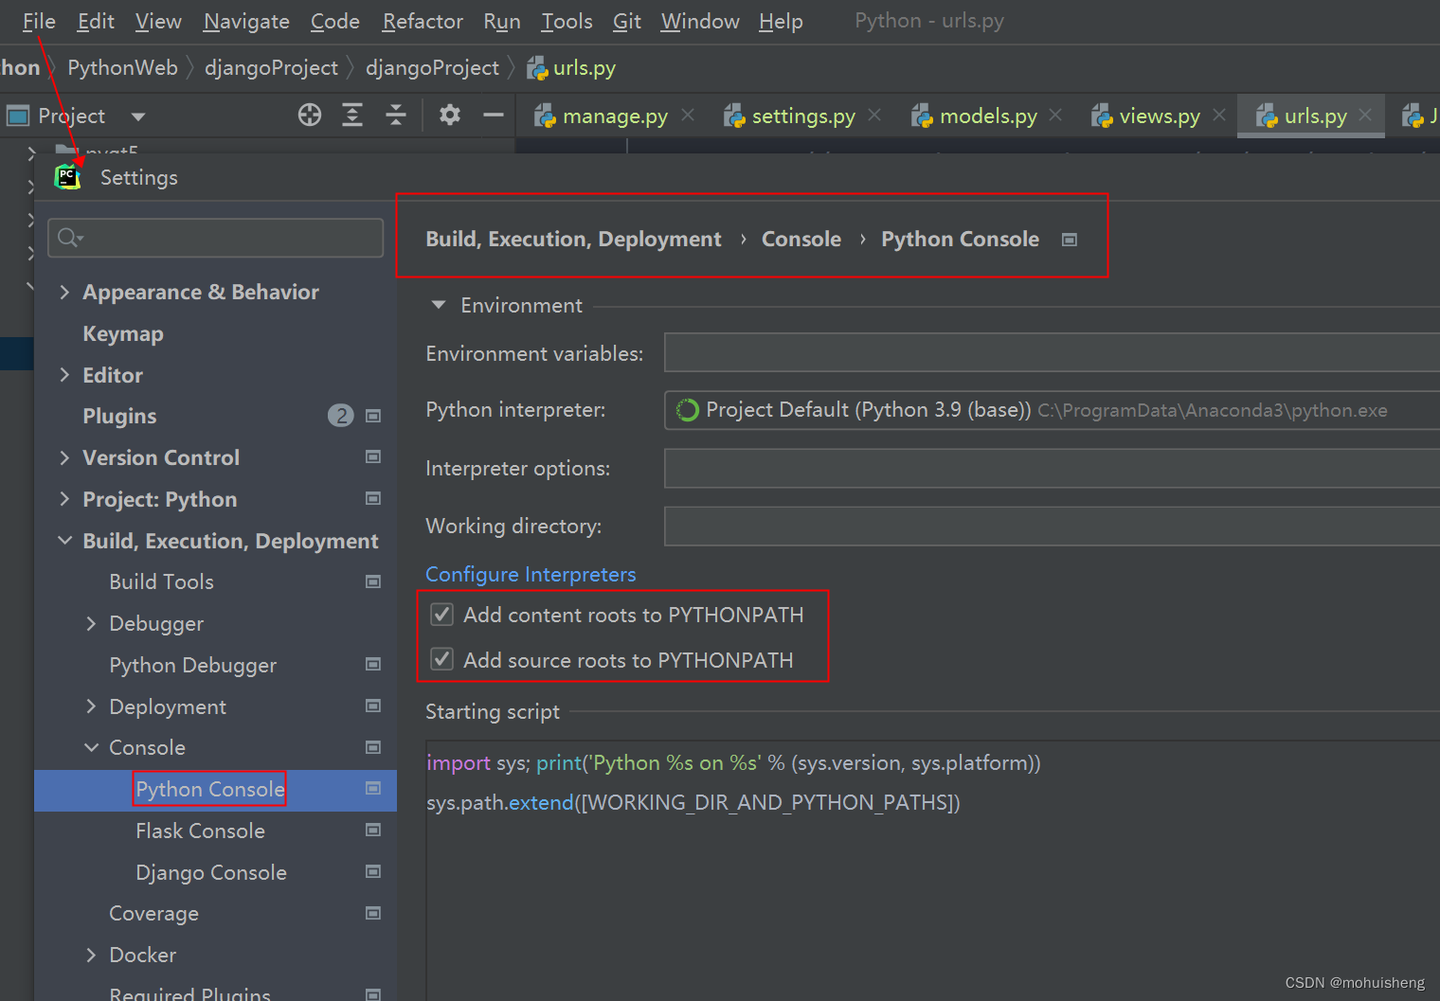Click the Collapse All icon in Project toolbar
1440x1001 pixels.
click(396, 115)
